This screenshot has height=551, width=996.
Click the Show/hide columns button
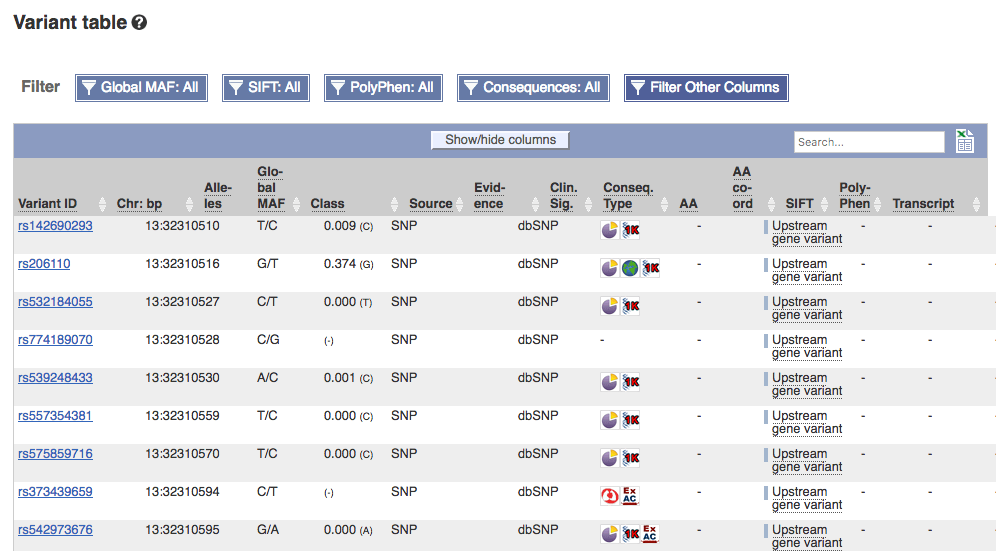[500, 140]
